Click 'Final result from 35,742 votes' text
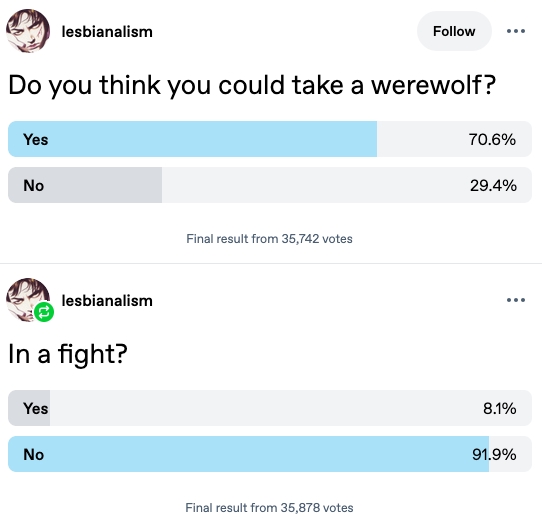This screenshot has width=542, height=520. click(269, 239)
